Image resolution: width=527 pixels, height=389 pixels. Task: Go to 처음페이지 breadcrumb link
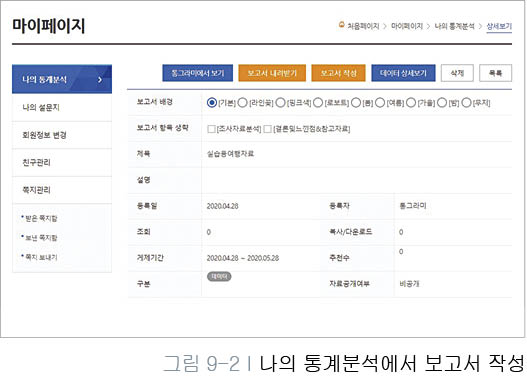363,26
